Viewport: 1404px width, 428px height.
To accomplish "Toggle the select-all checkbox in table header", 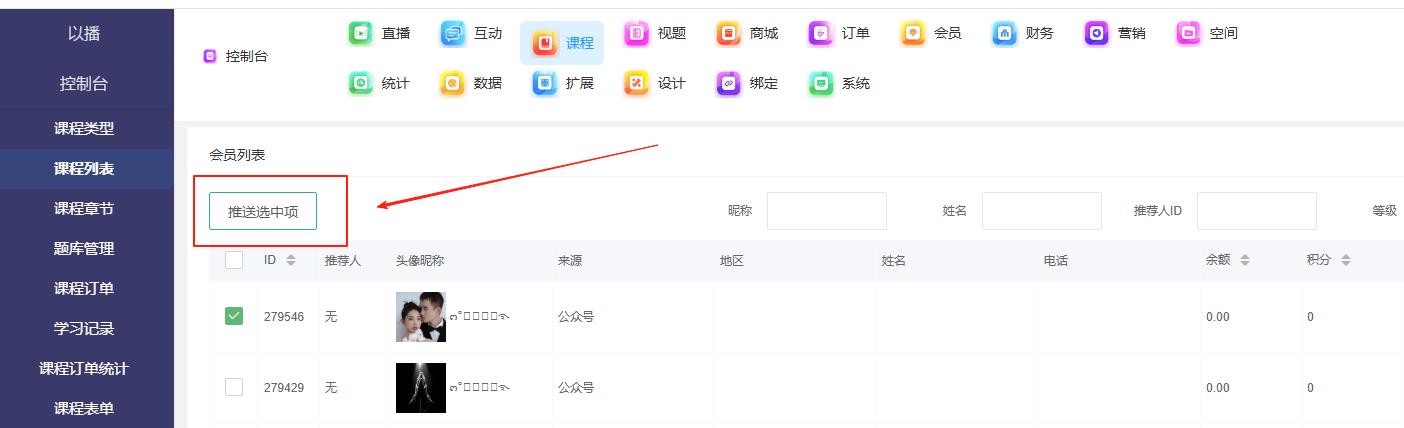I will [234, 260].
